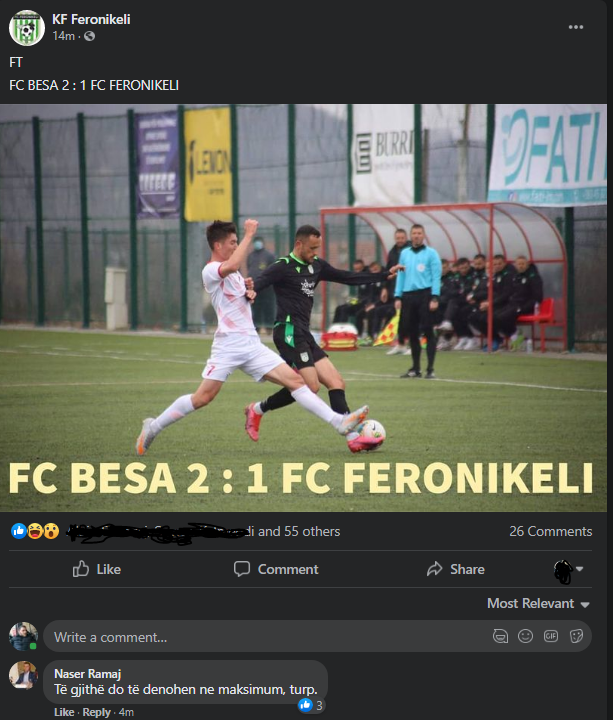Open the sticker picker in comment box

pos(576,636)
